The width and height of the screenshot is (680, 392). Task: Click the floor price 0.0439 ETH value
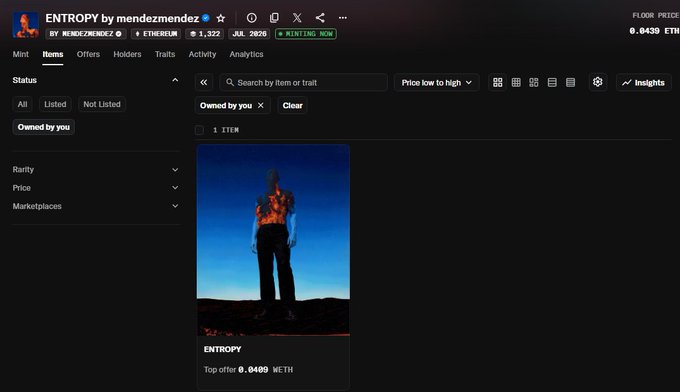pyautogui.click(x=654, y=31)
